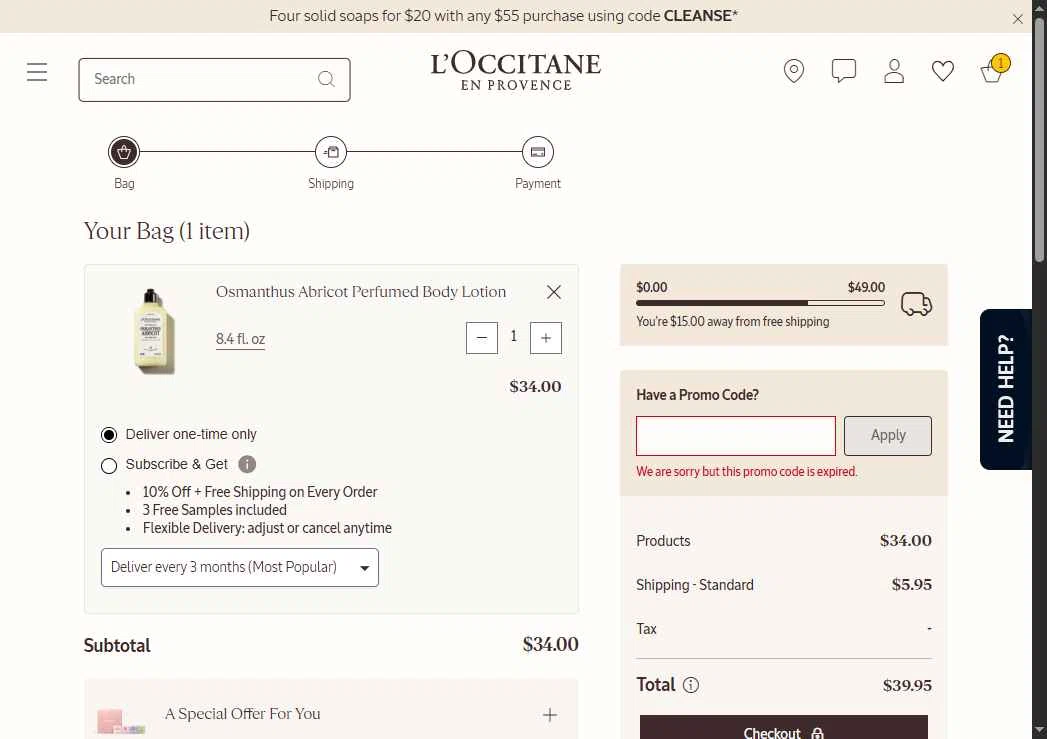1047x739 pixels.
Task: Click 'Flexible Delivery: adjust or cancel anytime' bullet
Action: (267, 528)
